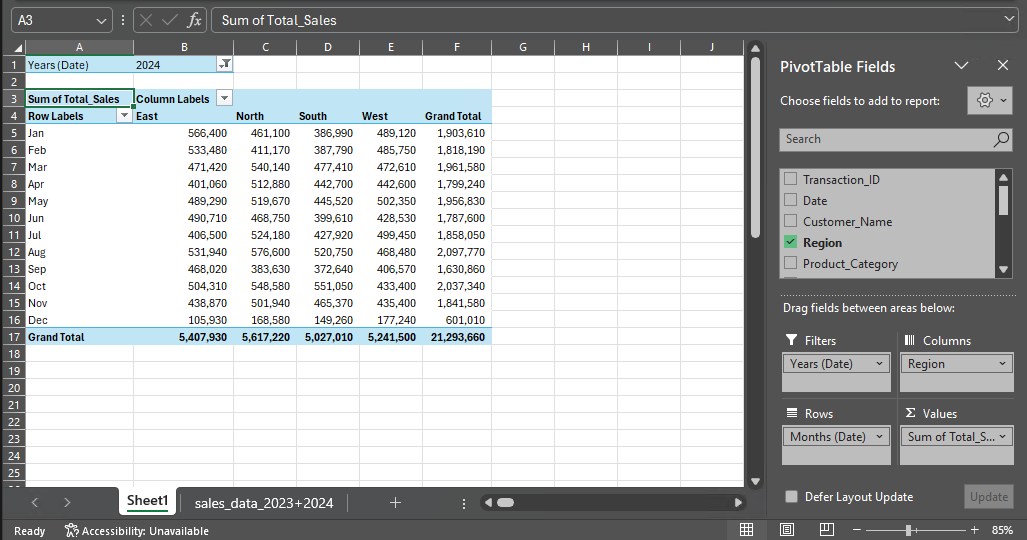
Task: Uncheck the Region field checkbox
Action: click(791, 243)
